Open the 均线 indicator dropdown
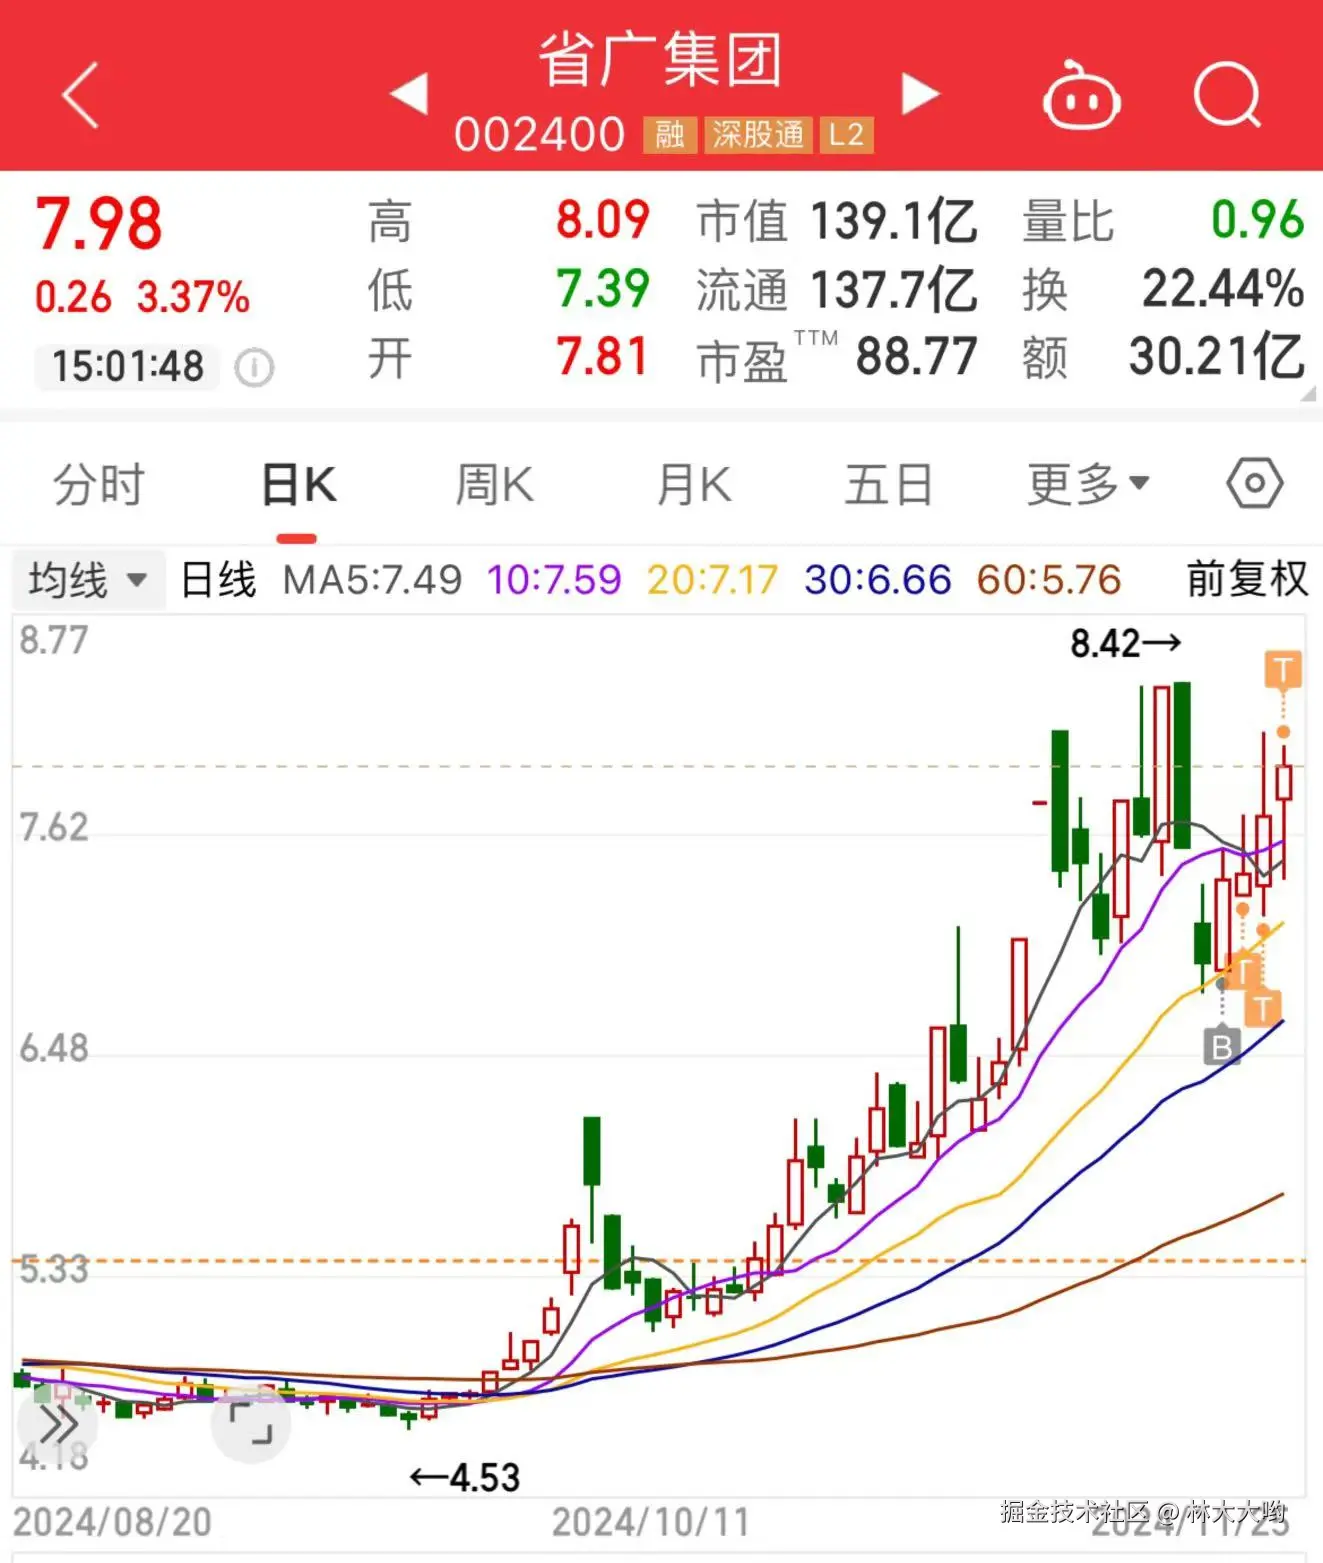This screenshot has height=1563, width=1323. pos(86,578)
